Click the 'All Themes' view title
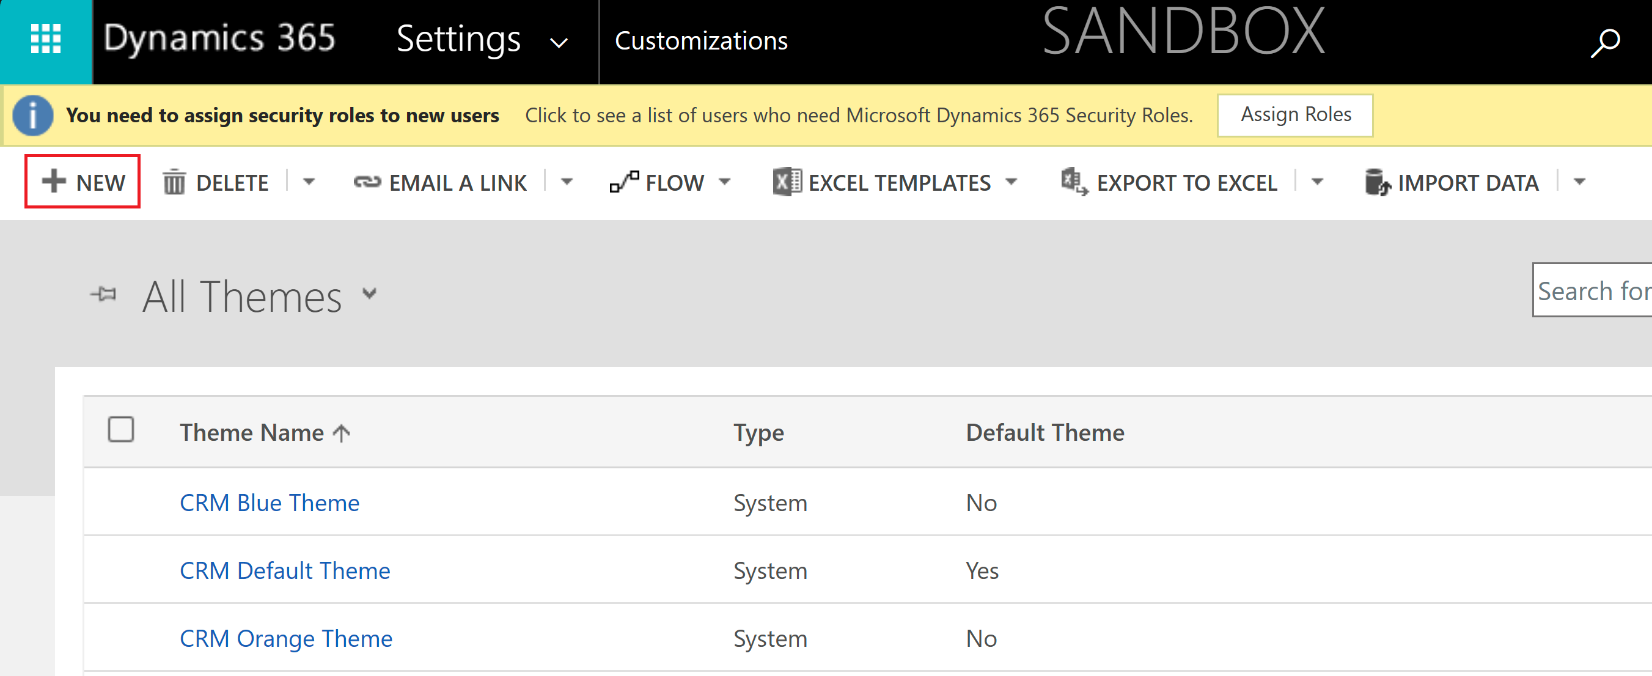This screenshot has height=676, width=1652. (242, 297)
